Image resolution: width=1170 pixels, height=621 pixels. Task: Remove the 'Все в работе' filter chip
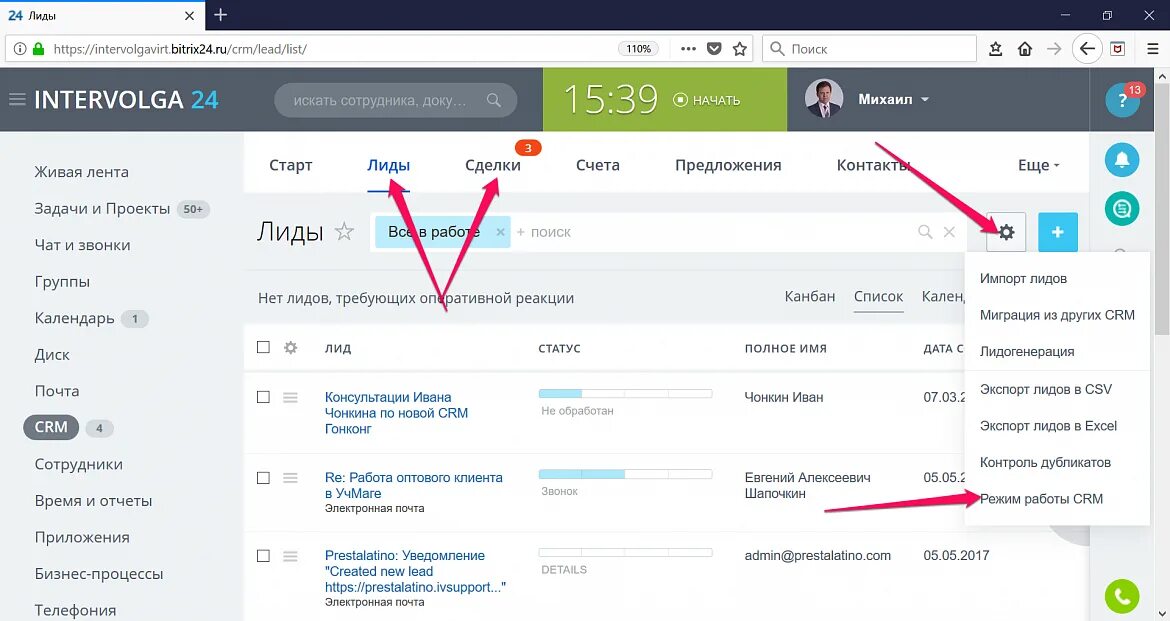pyautogui.click(x=500, y=232)
